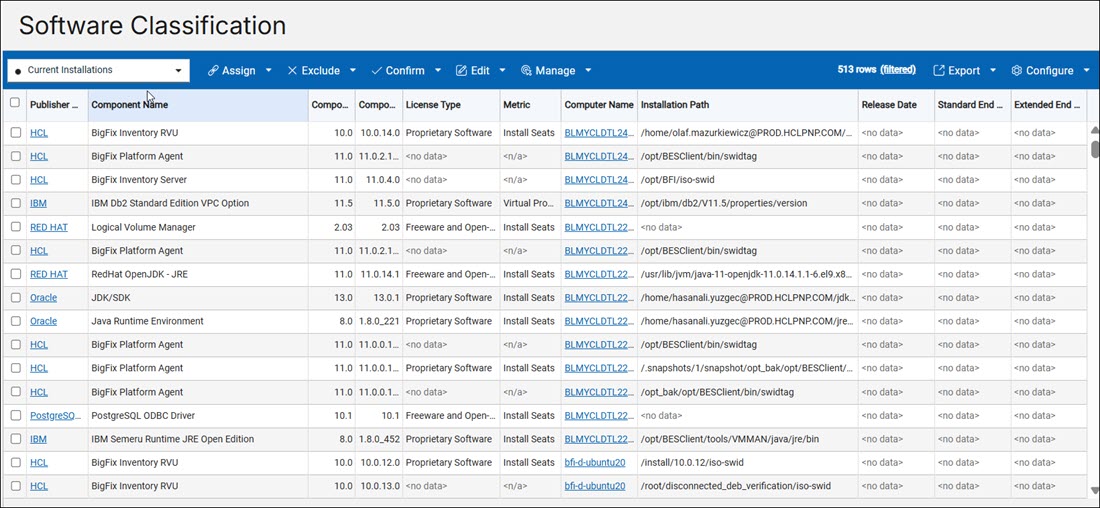
Task: Select /opt/BESClient/tools/VMMAN/java/jre/bin path cell
Action: click(x=748, y=439)
